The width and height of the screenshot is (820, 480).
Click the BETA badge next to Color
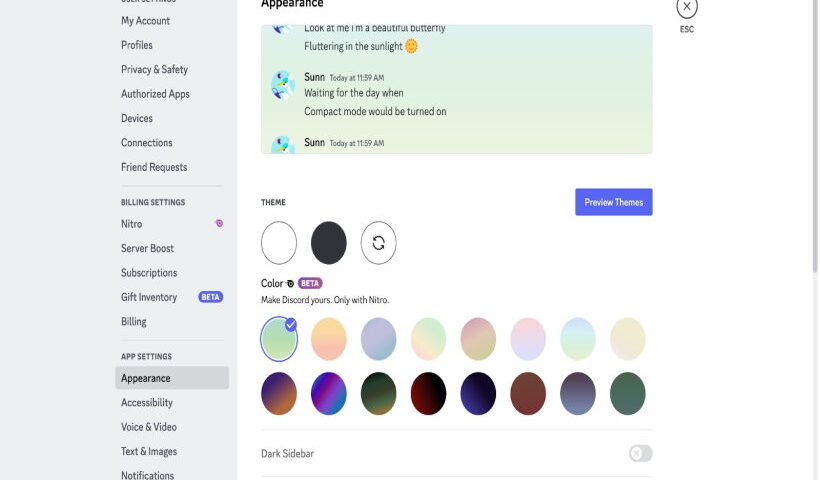[310, 283]
